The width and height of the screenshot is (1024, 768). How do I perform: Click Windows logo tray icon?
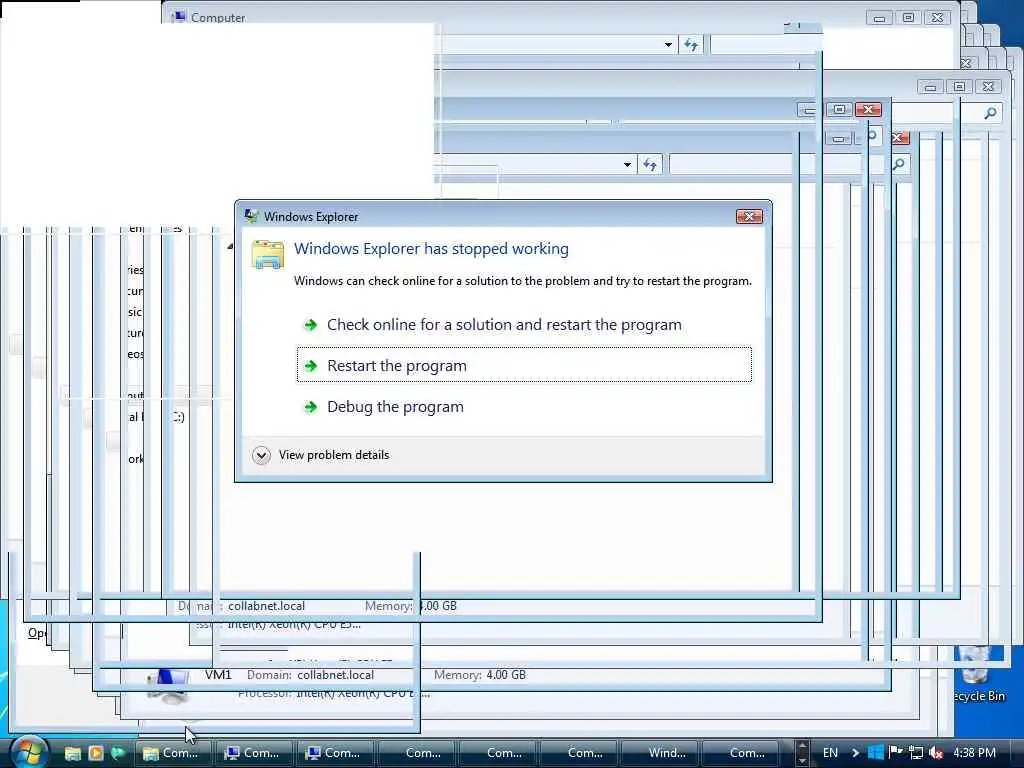(x=875, y=753)
